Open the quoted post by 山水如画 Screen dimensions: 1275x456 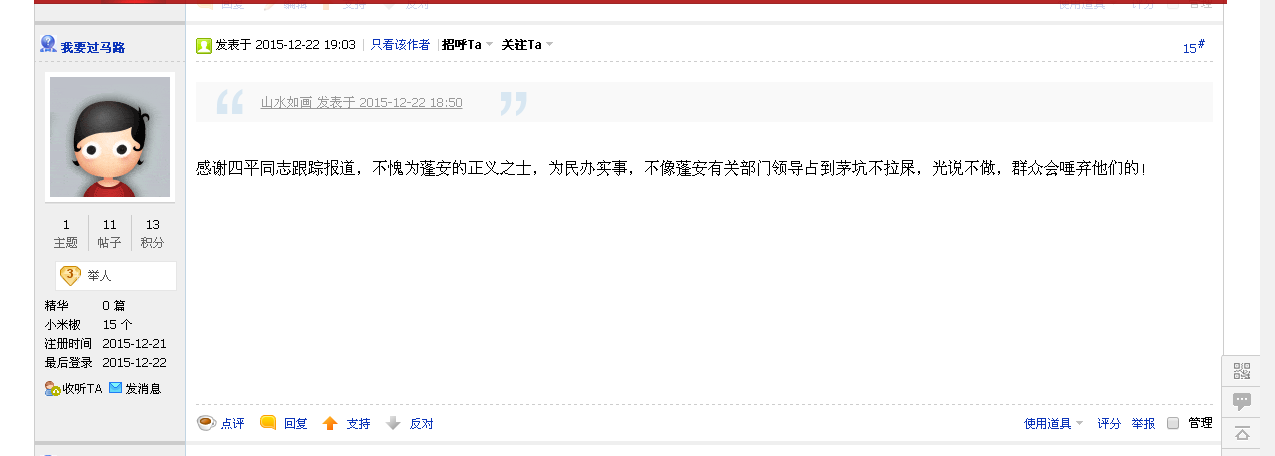tap(361, 102)
